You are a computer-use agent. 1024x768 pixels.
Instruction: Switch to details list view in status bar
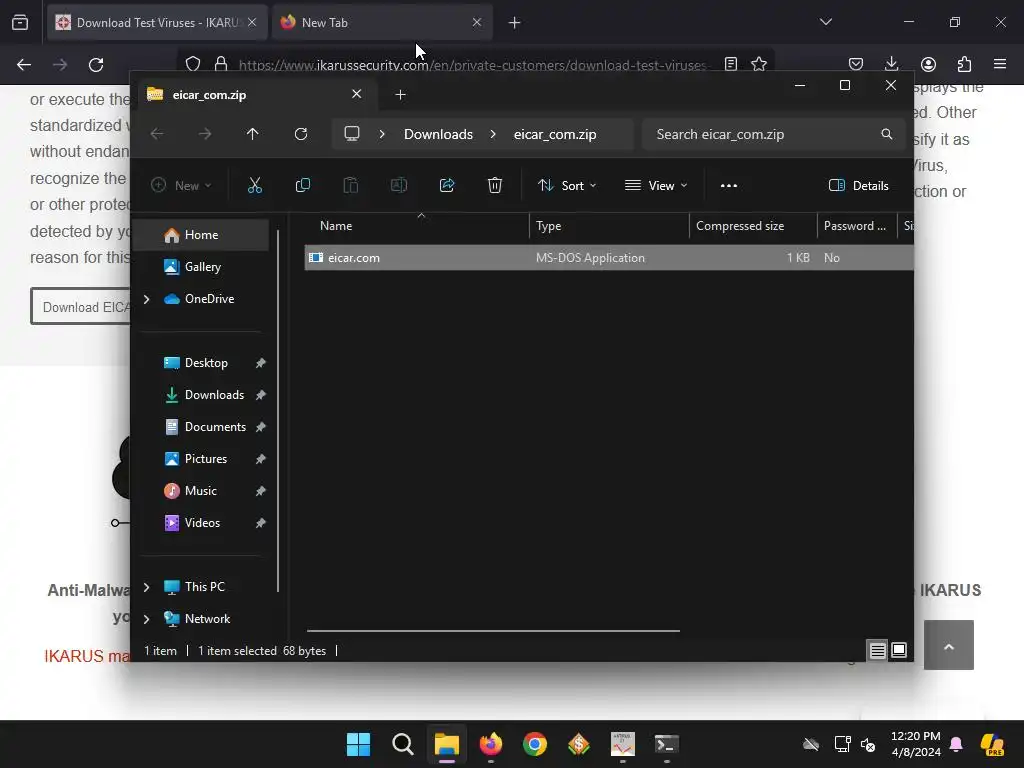pos(878,650)
